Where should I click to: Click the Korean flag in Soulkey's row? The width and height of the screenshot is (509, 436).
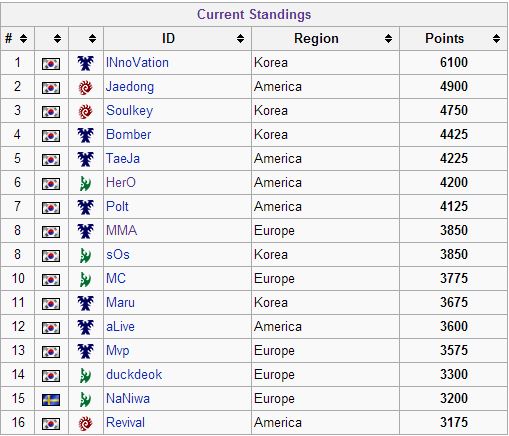point(51,111)
